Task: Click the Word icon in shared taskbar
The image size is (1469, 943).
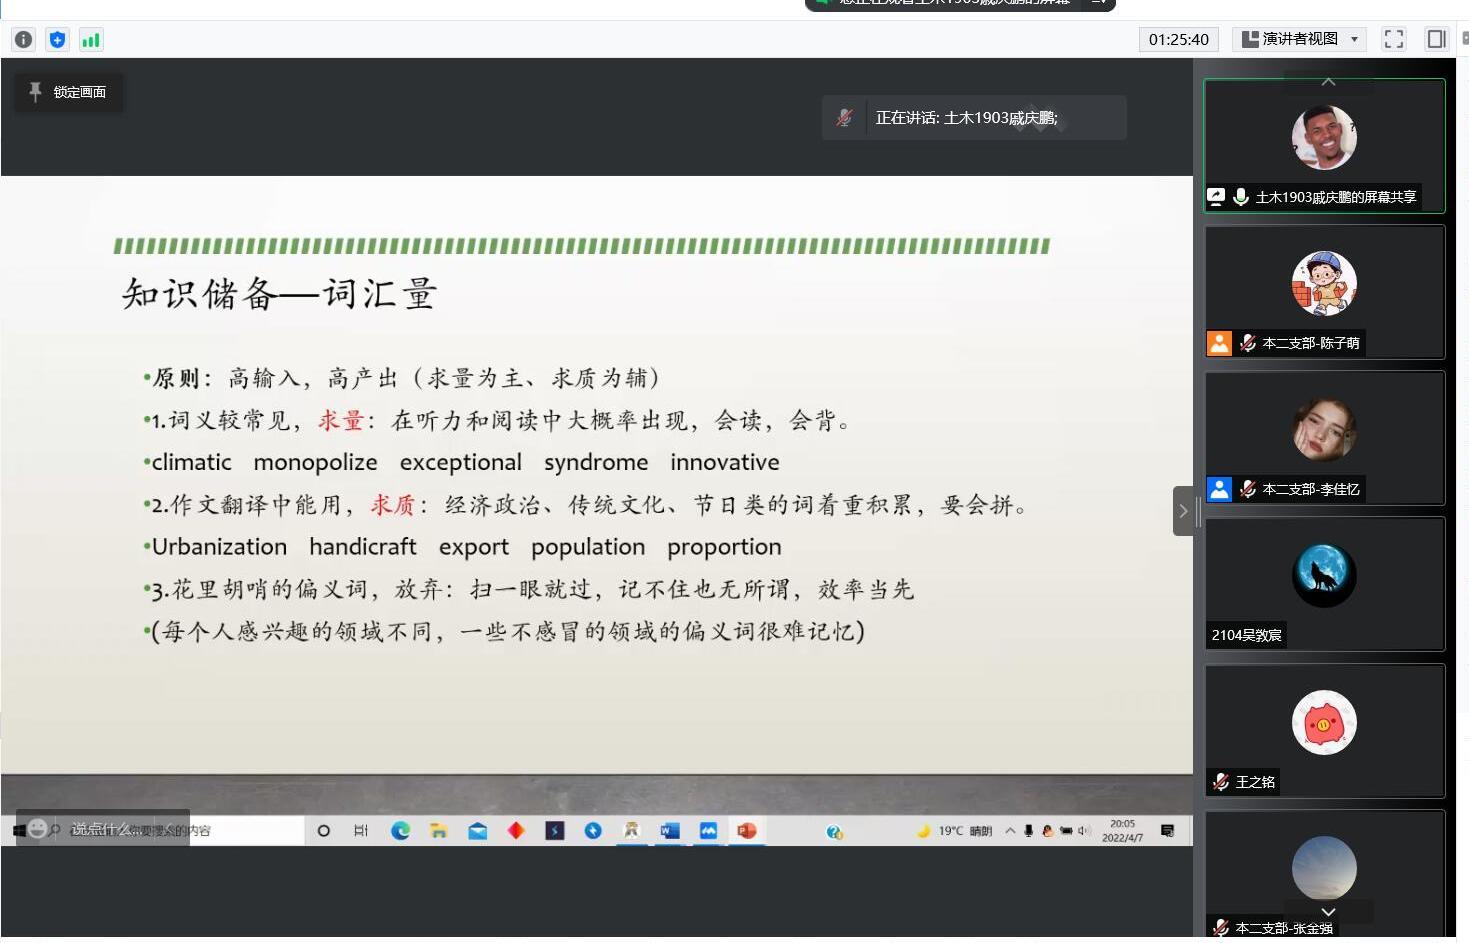Action: (x=669, y=831)
